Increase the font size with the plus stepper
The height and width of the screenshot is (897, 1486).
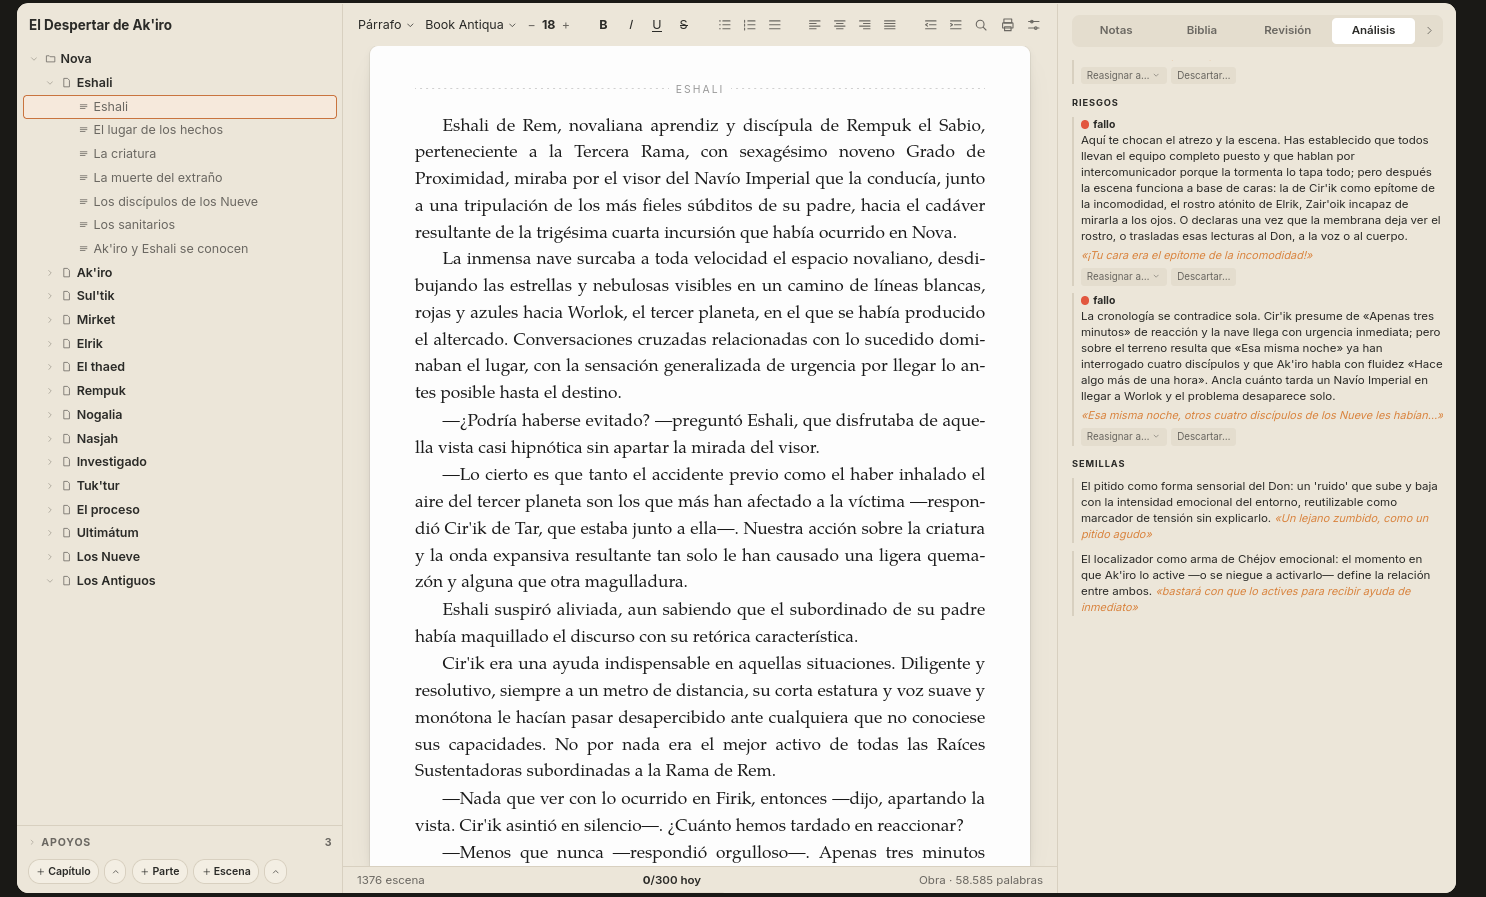click(566, 25)
